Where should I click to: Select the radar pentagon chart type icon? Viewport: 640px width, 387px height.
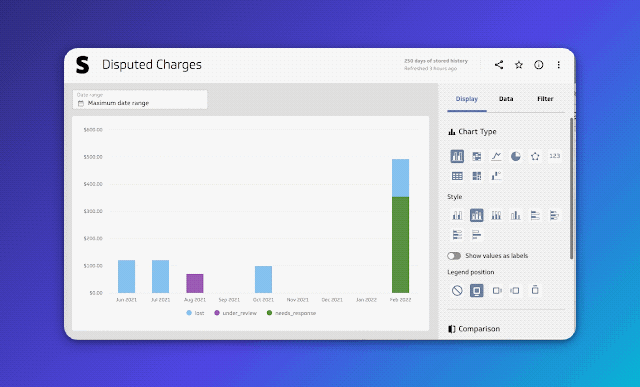tap(535, 156)
